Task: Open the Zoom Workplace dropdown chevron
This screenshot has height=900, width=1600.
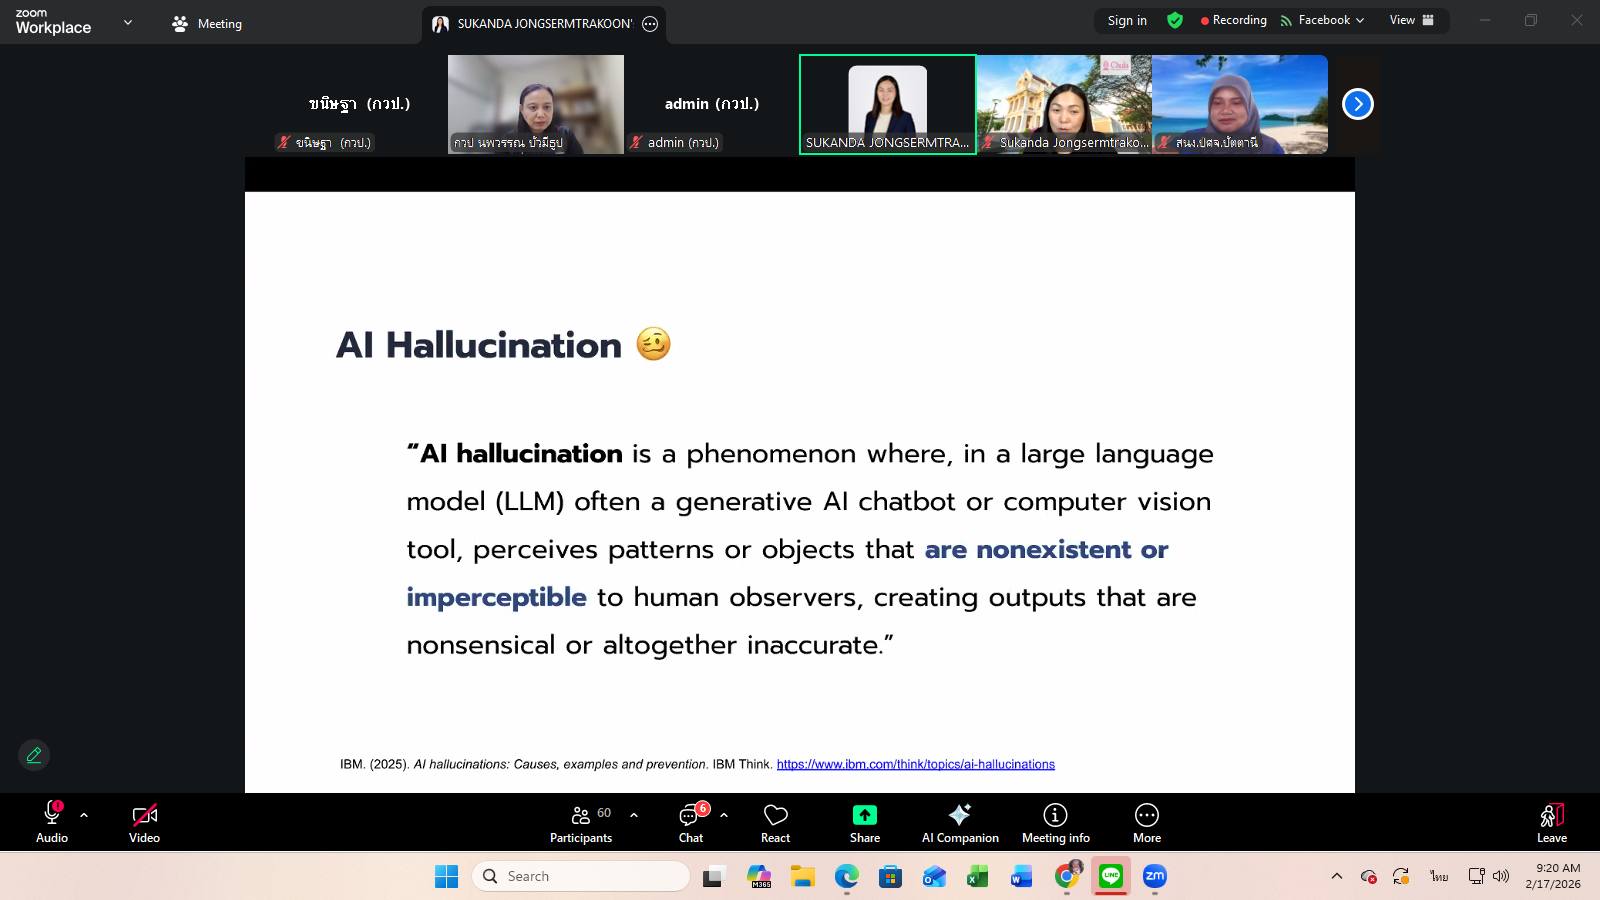Action: [128, 22]
